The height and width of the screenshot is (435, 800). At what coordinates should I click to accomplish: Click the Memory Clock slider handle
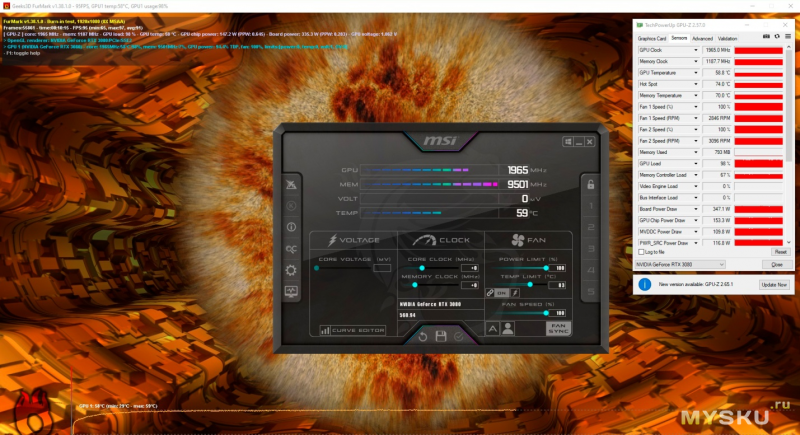pyautogui.click(x=415, y=285)
